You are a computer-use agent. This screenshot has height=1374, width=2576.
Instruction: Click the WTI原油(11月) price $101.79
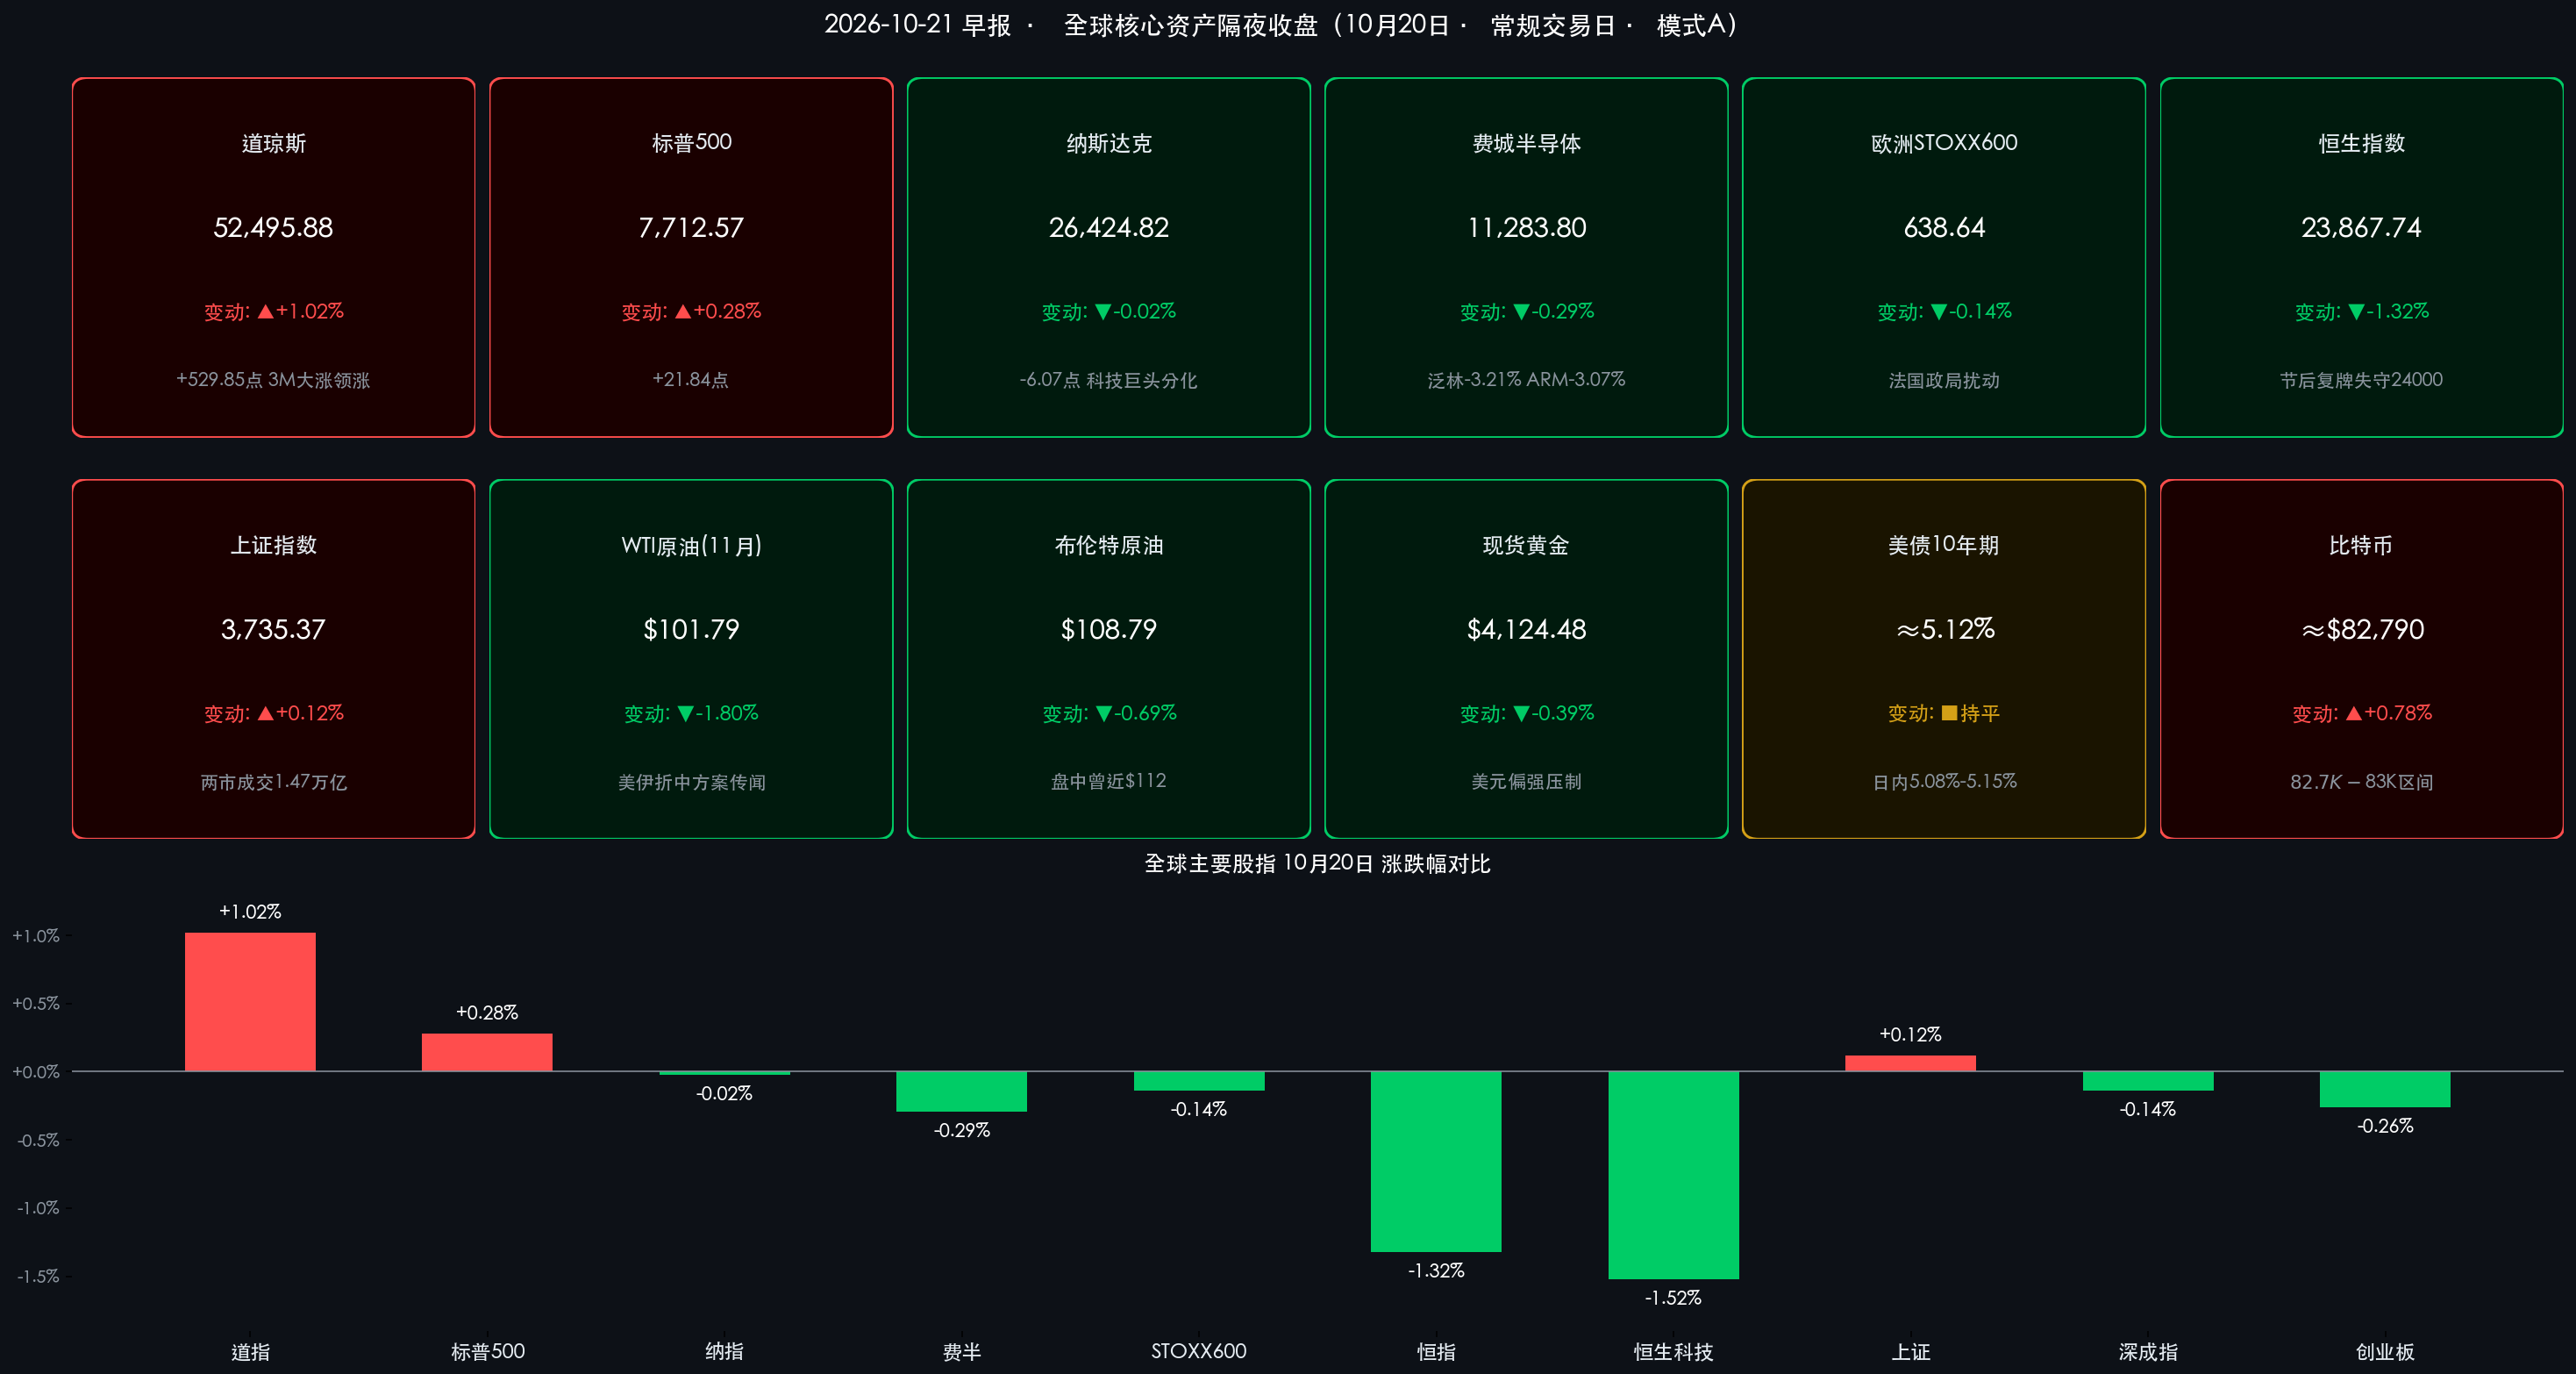[691, 629]
